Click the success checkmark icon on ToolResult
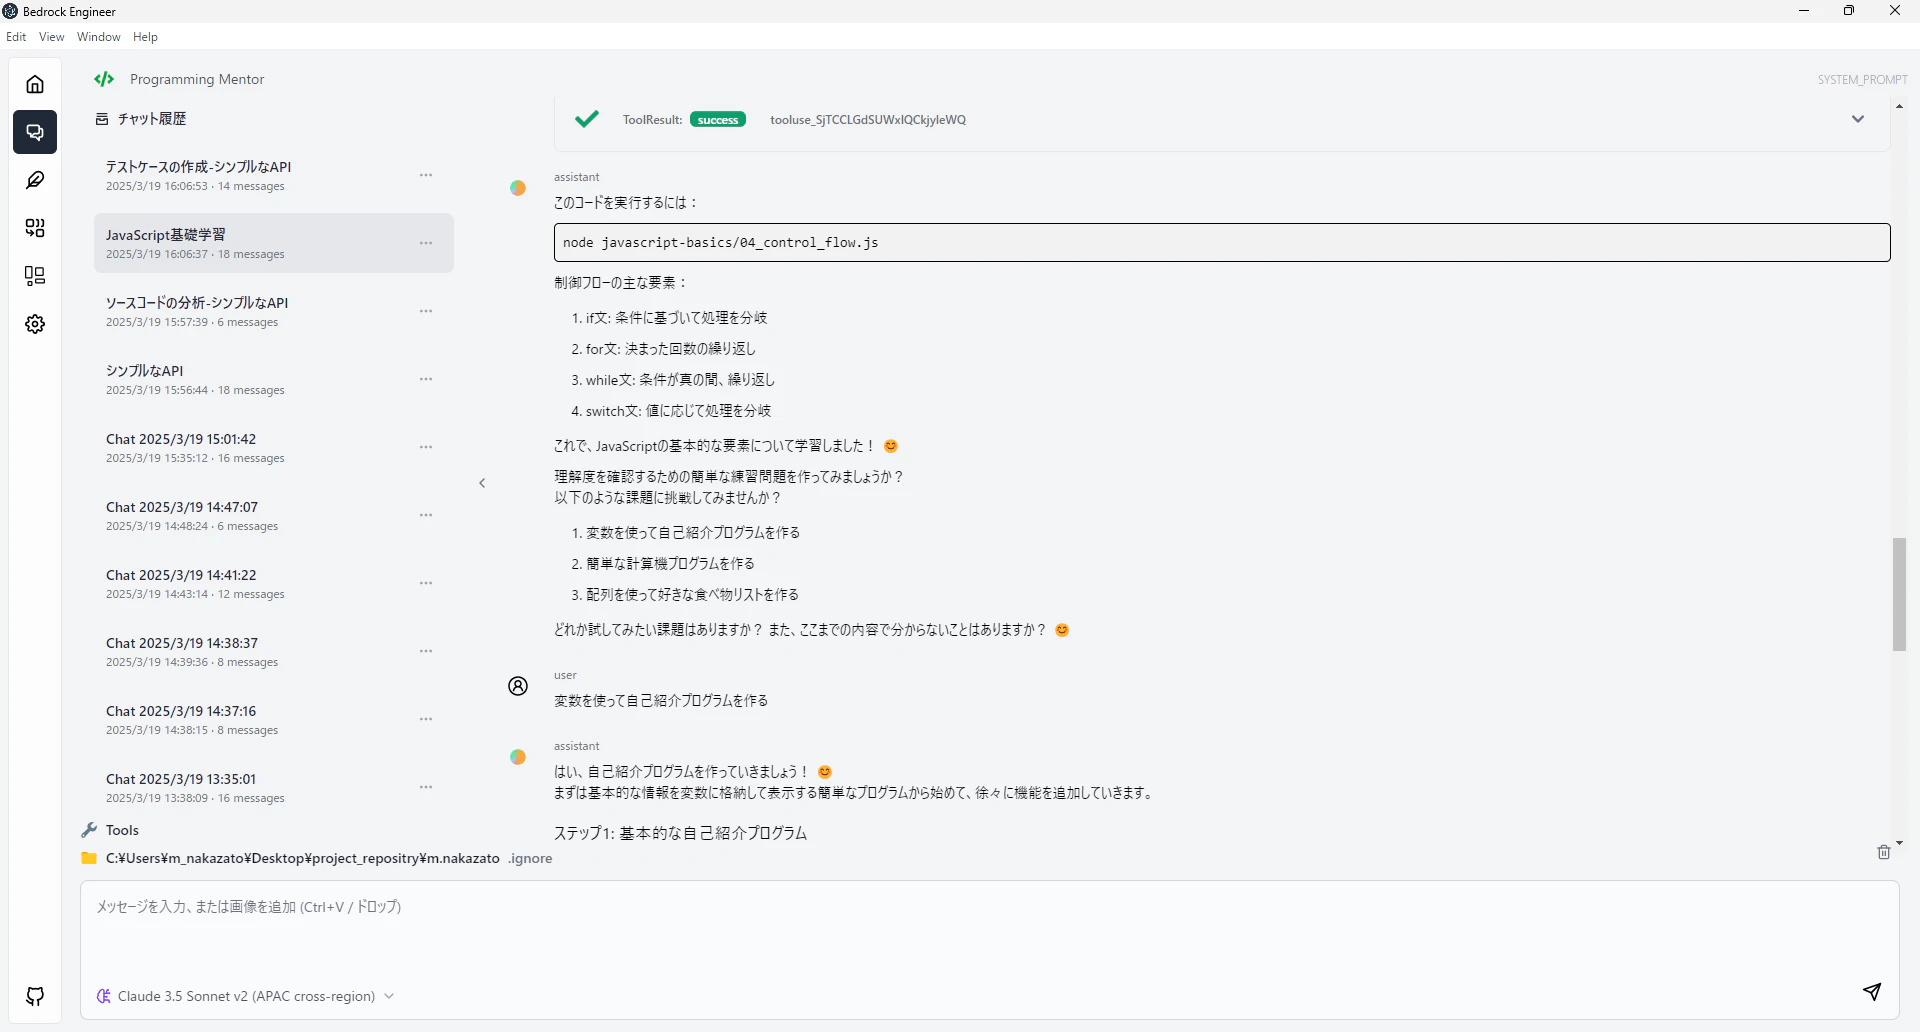The width and height of the screenshot is (1920, 1032). pyautogui.click(x=587, y=119)
